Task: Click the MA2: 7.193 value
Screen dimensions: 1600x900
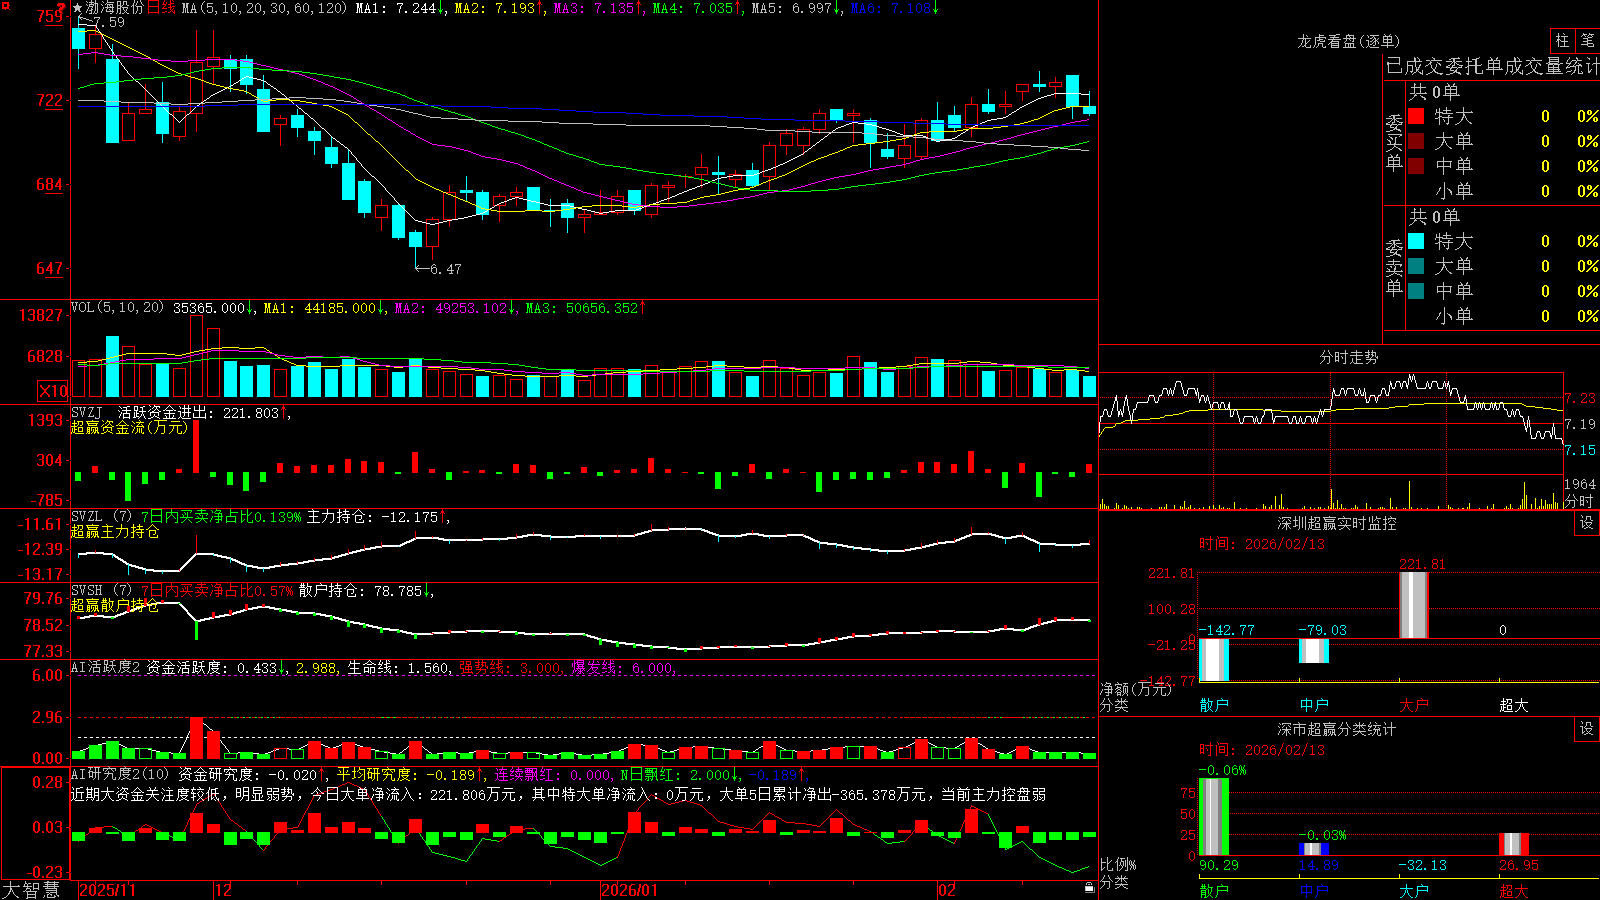Action: coord(499,8)
